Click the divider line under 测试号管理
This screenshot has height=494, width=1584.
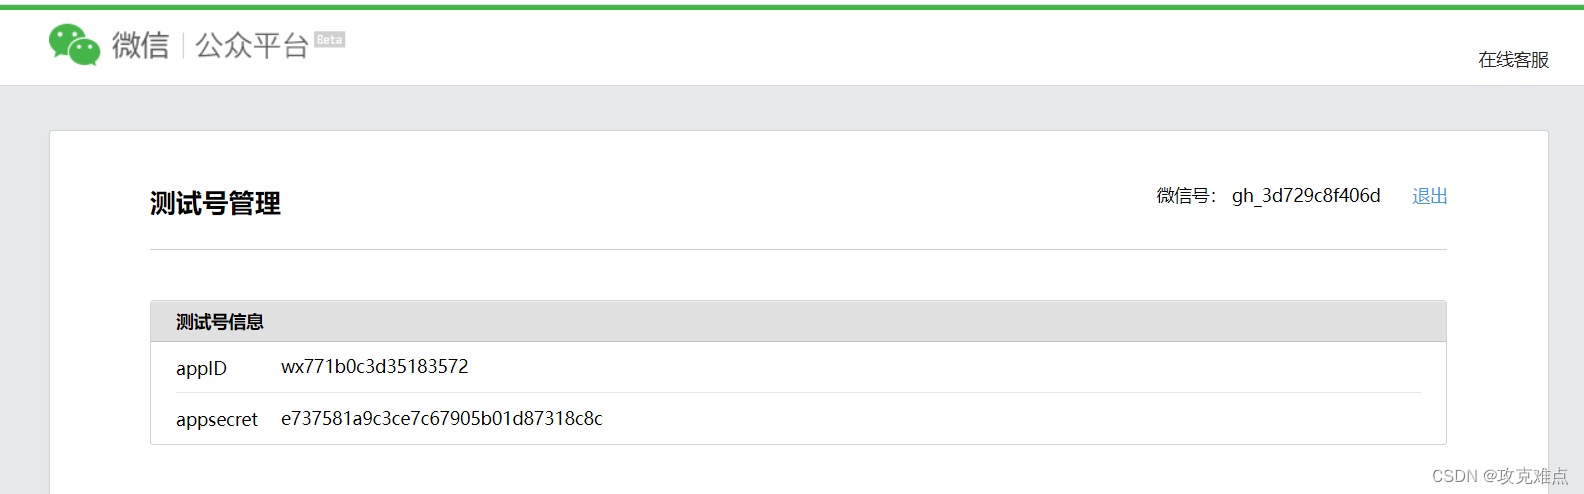[x=798, y=249]
